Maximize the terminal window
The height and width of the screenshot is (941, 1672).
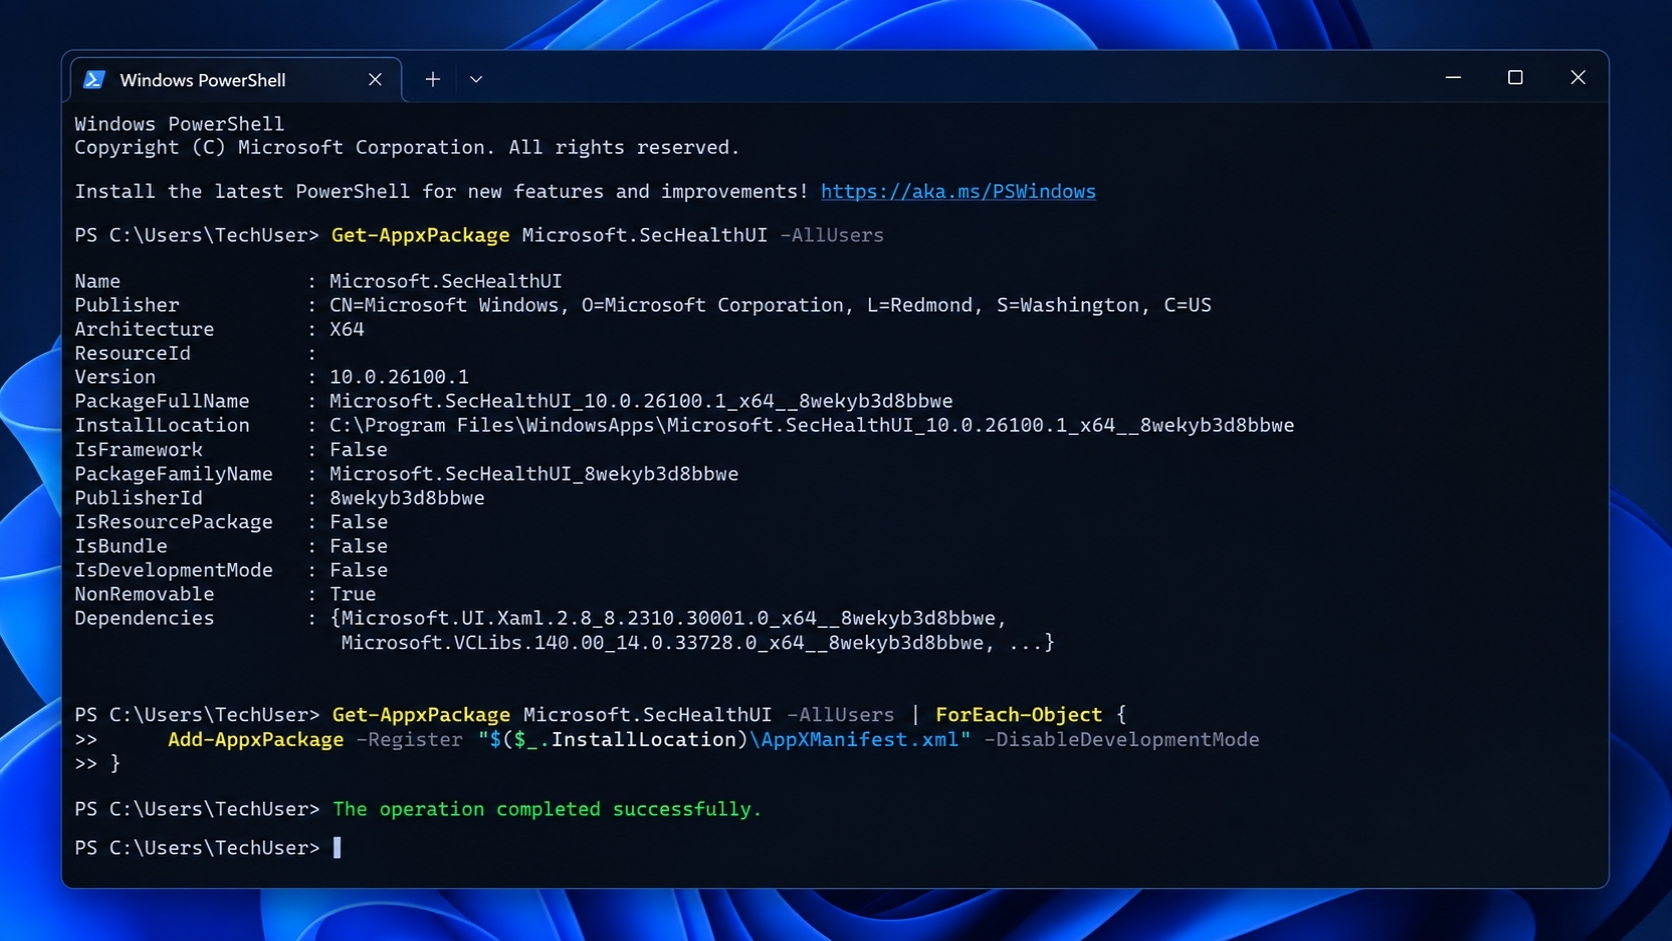point(1515,77)
